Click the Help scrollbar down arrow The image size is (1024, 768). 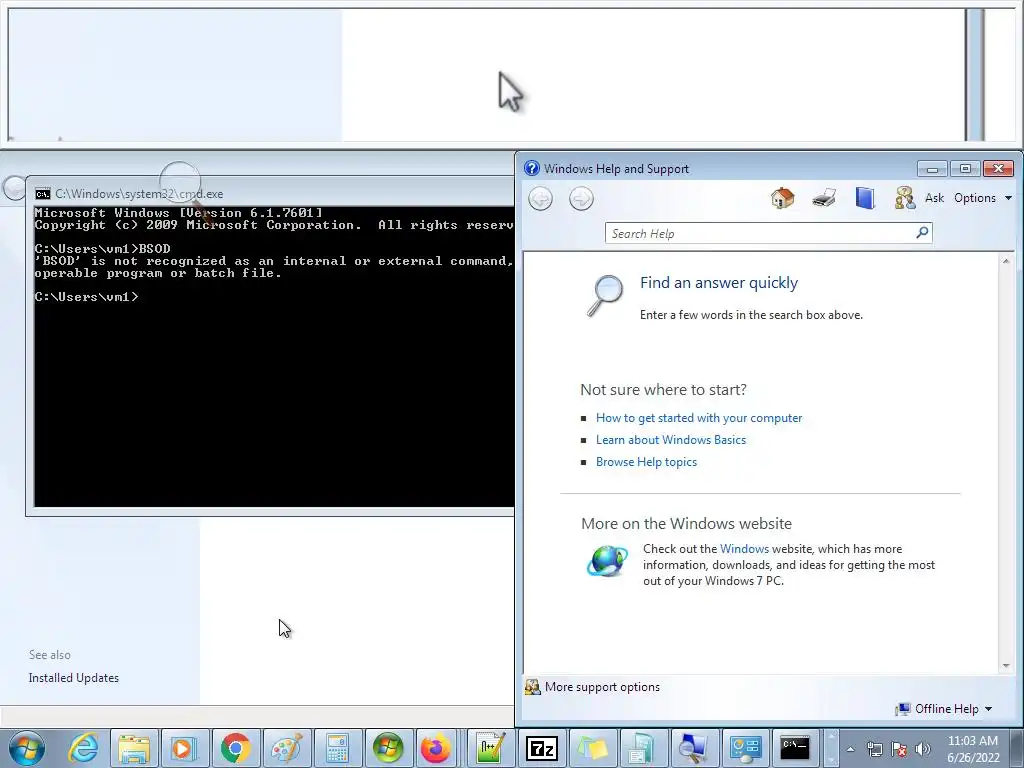[x=1006, y=666]
